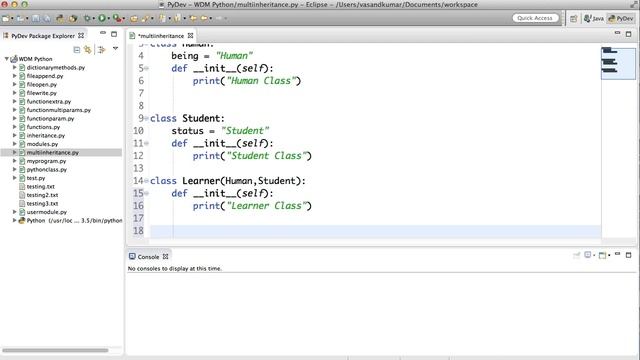Viewport: 640px width, 360px height.
Task: Close the multiinheritance editor tab
Action: [190, 36]
